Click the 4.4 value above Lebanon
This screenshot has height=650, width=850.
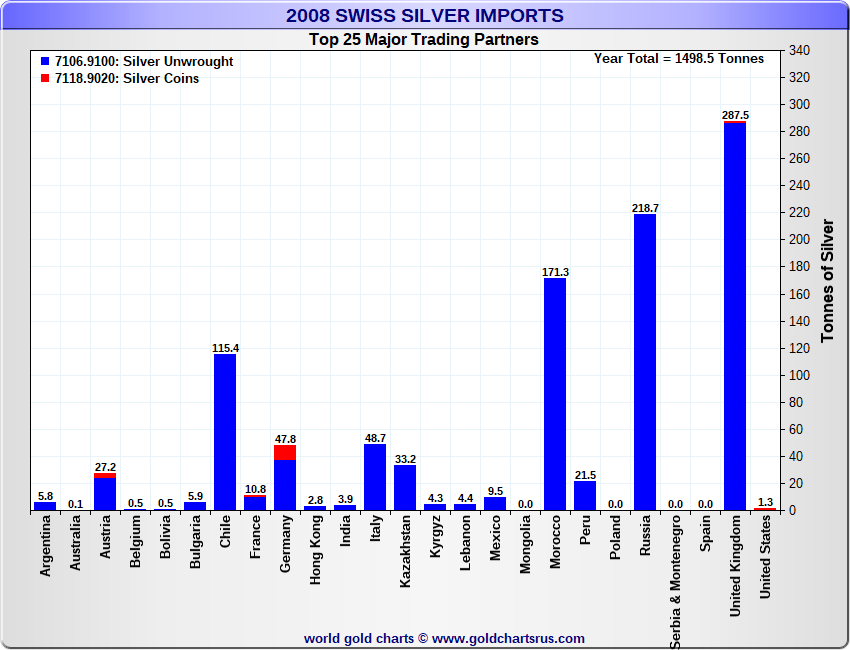click(x=465, y=498)
